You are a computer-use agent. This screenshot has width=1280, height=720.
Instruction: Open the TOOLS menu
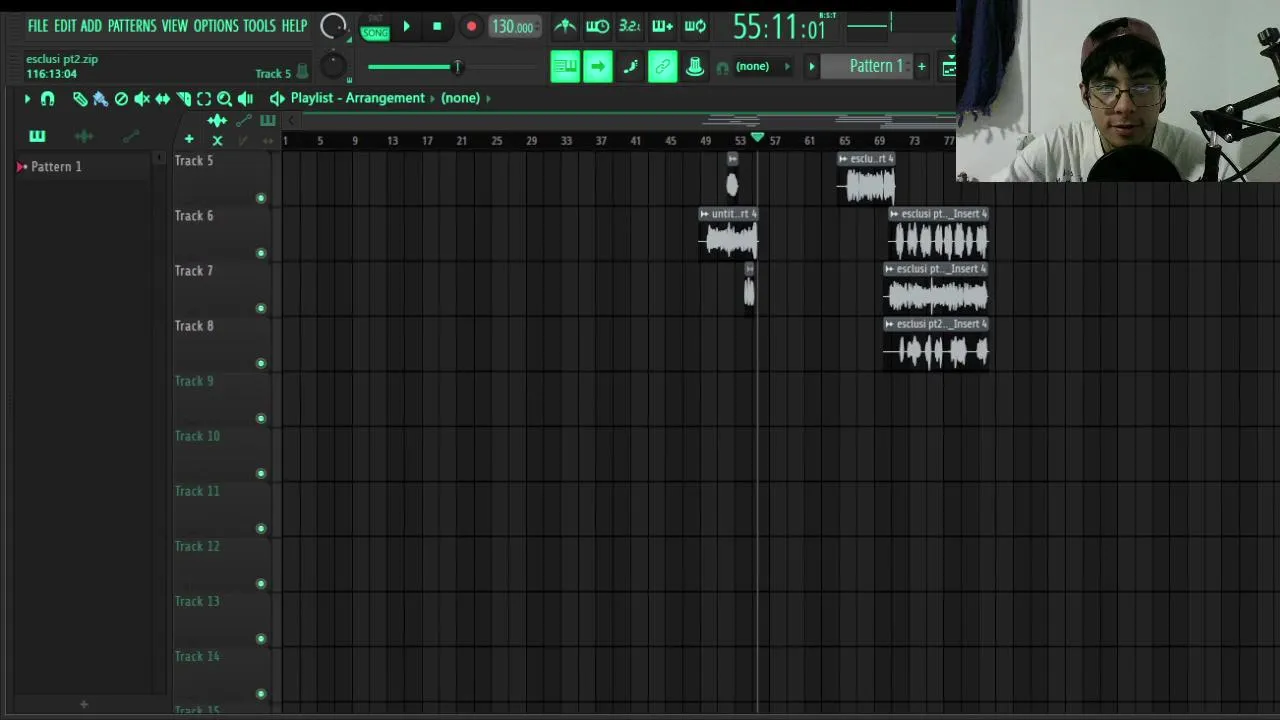(x=259, y=26)
